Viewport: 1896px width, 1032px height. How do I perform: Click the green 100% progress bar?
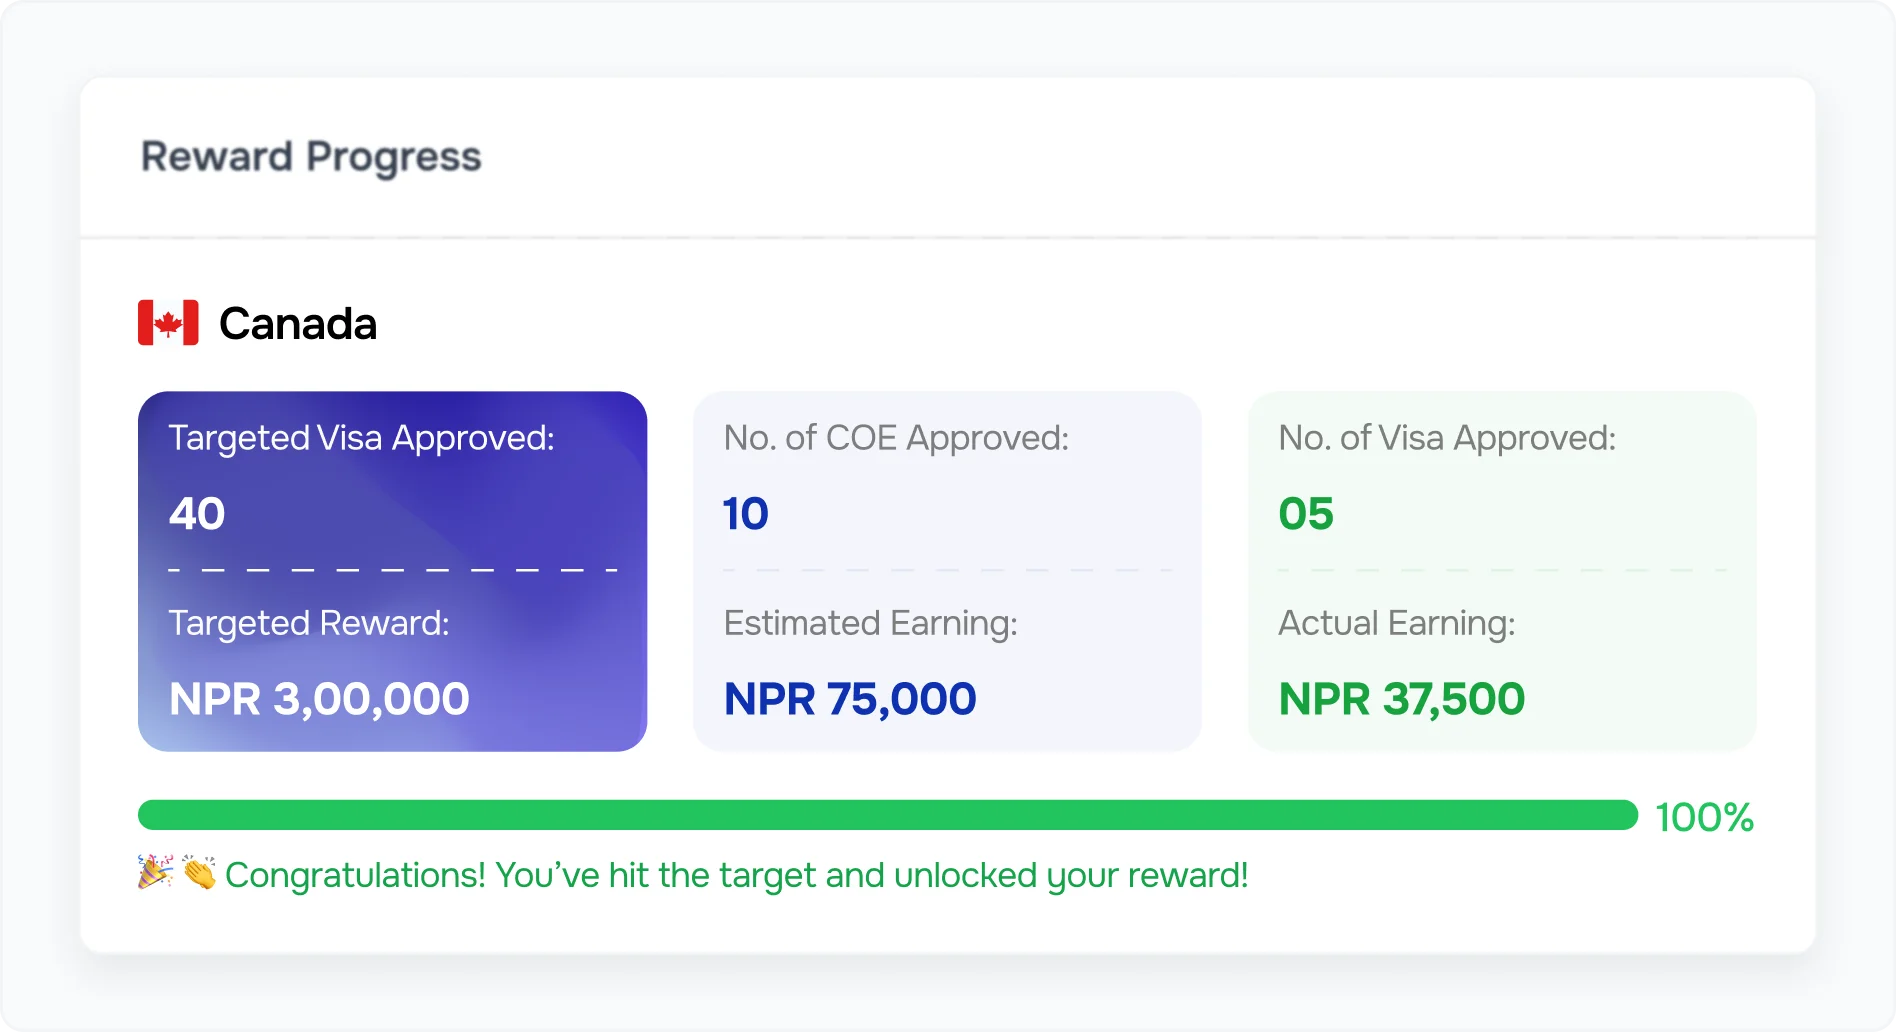tap(888, 815)
